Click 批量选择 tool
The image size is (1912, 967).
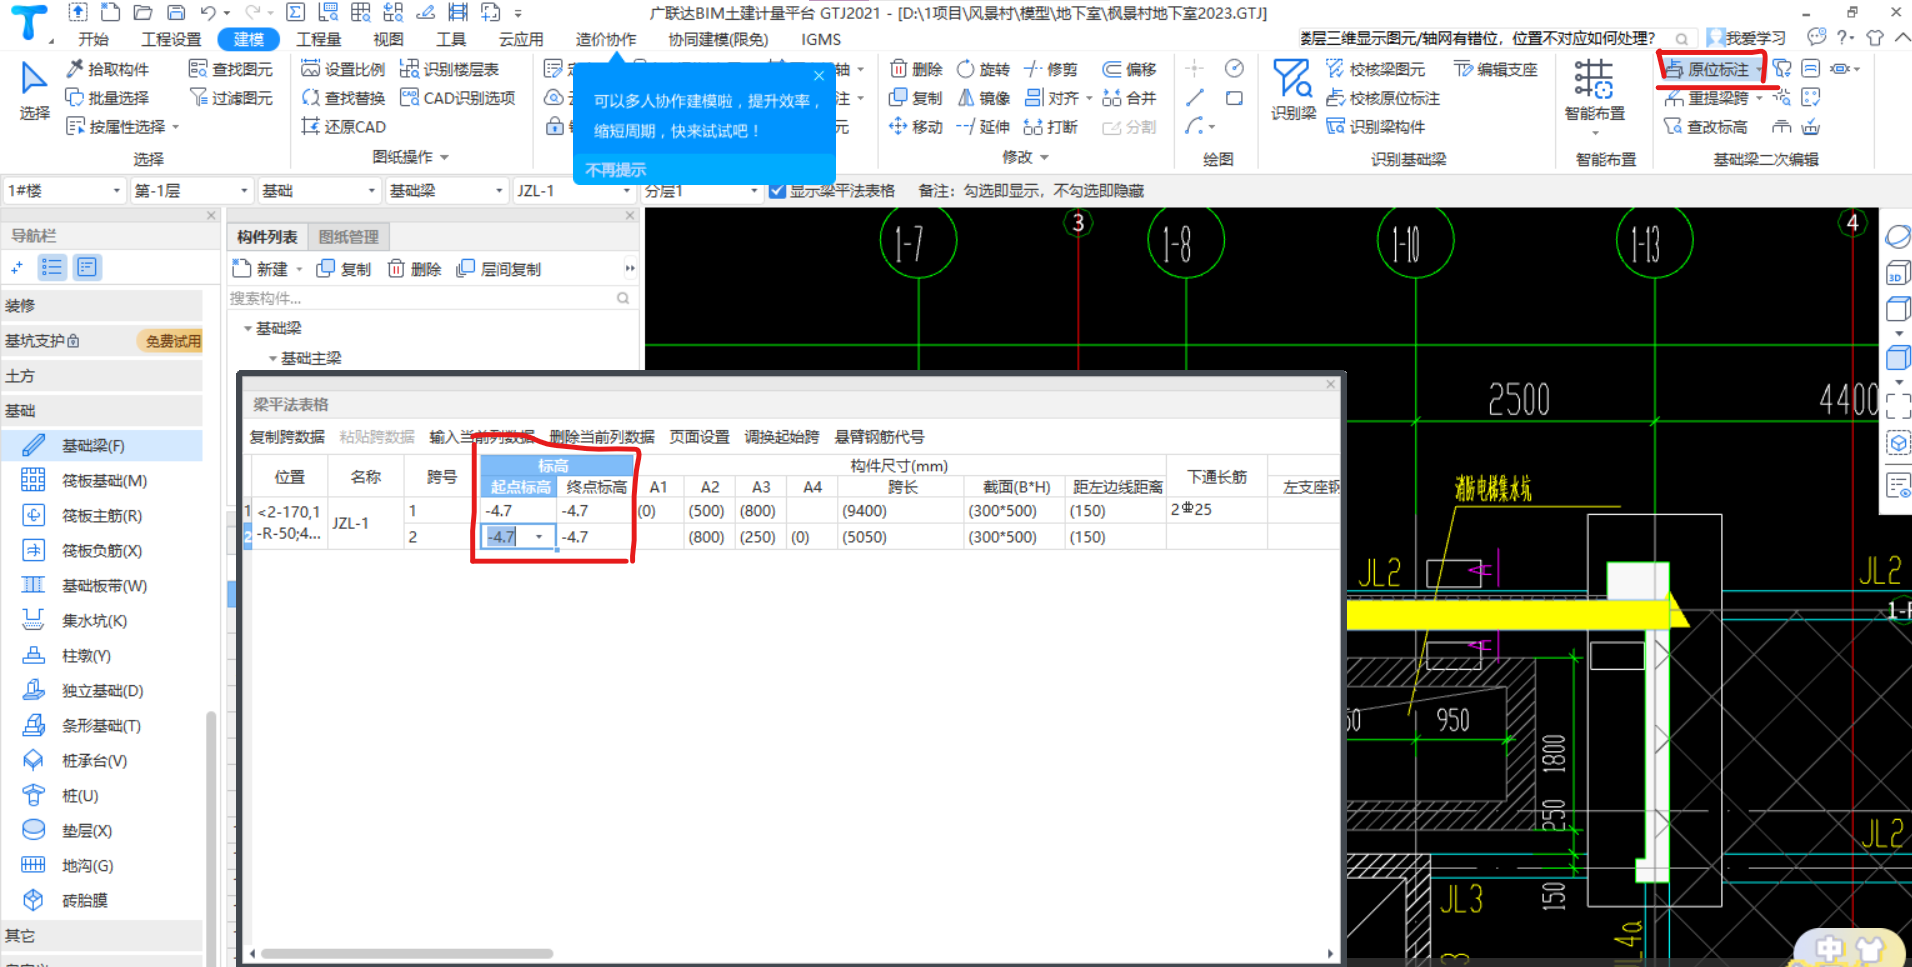pyautogui.click(x=108, y=98)
